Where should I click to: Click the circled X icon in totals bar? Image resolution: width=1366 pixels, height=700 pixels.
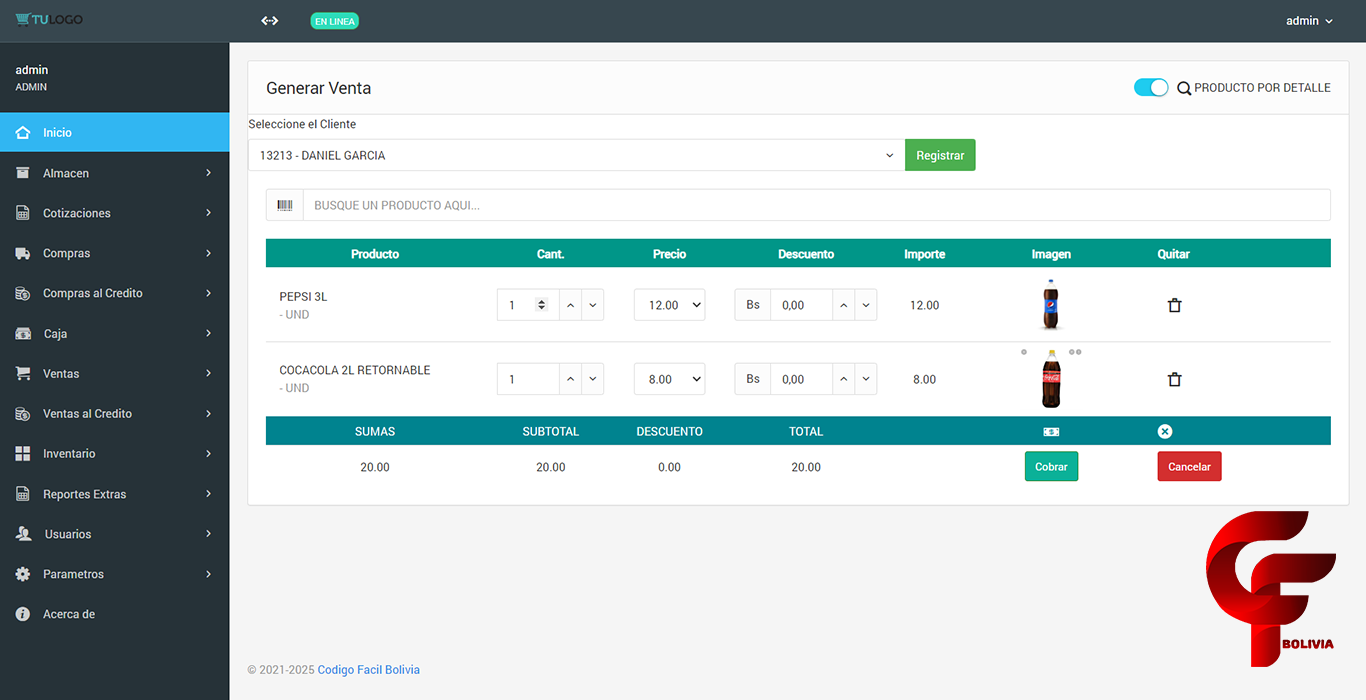pyautogui.click(x=1164, y=431)
